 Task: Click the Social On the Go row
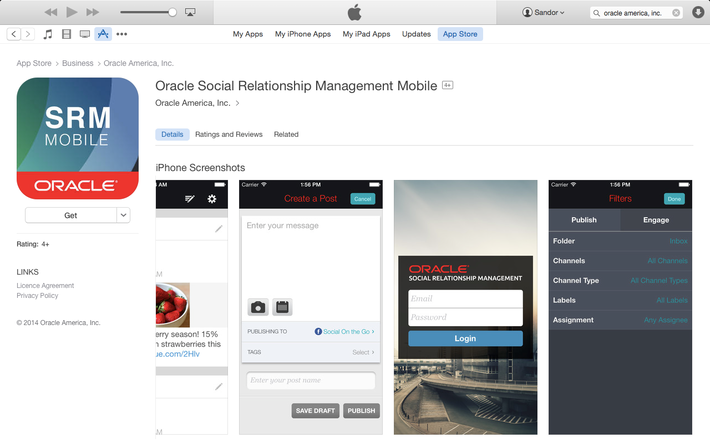point(311,332)
